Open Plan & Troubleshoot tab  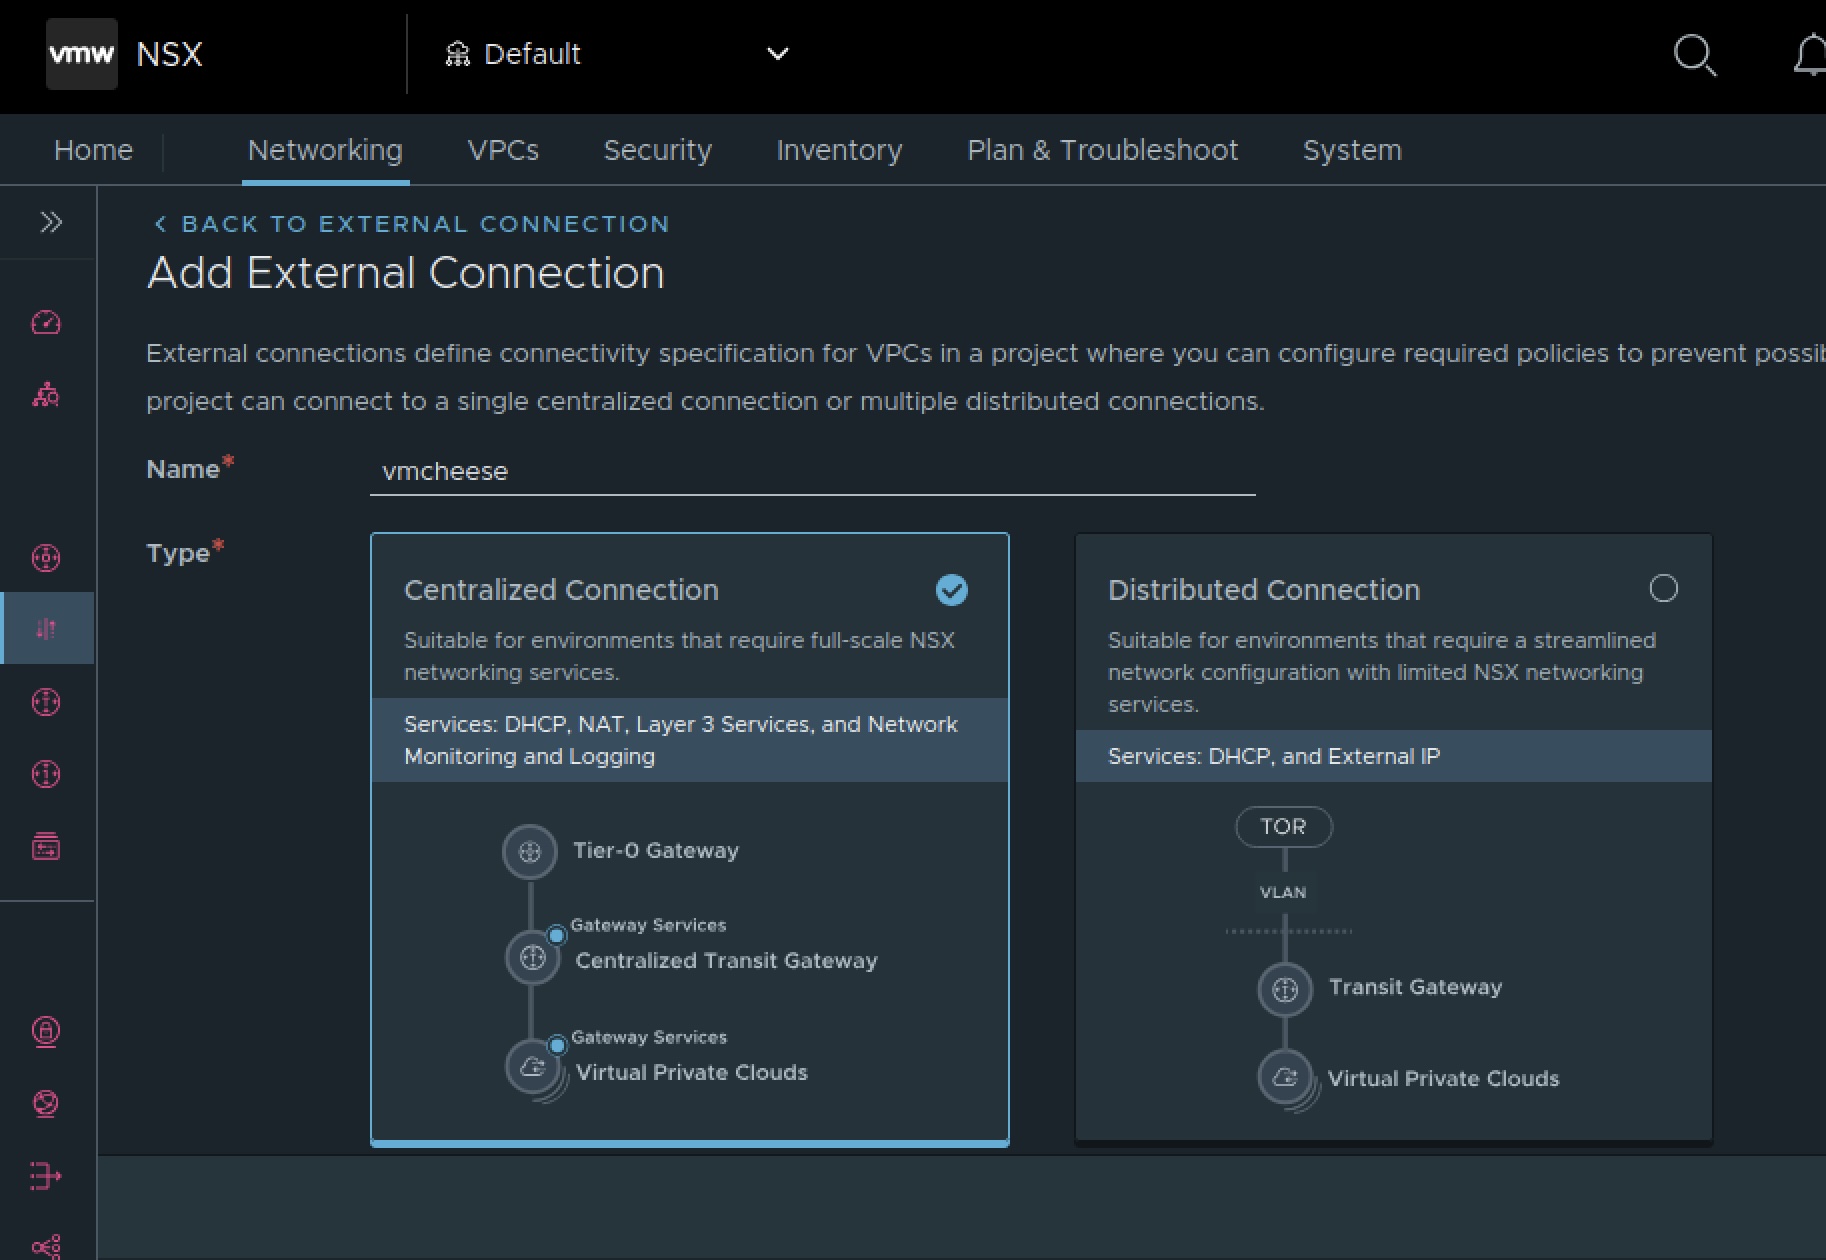click(1102, 150)
